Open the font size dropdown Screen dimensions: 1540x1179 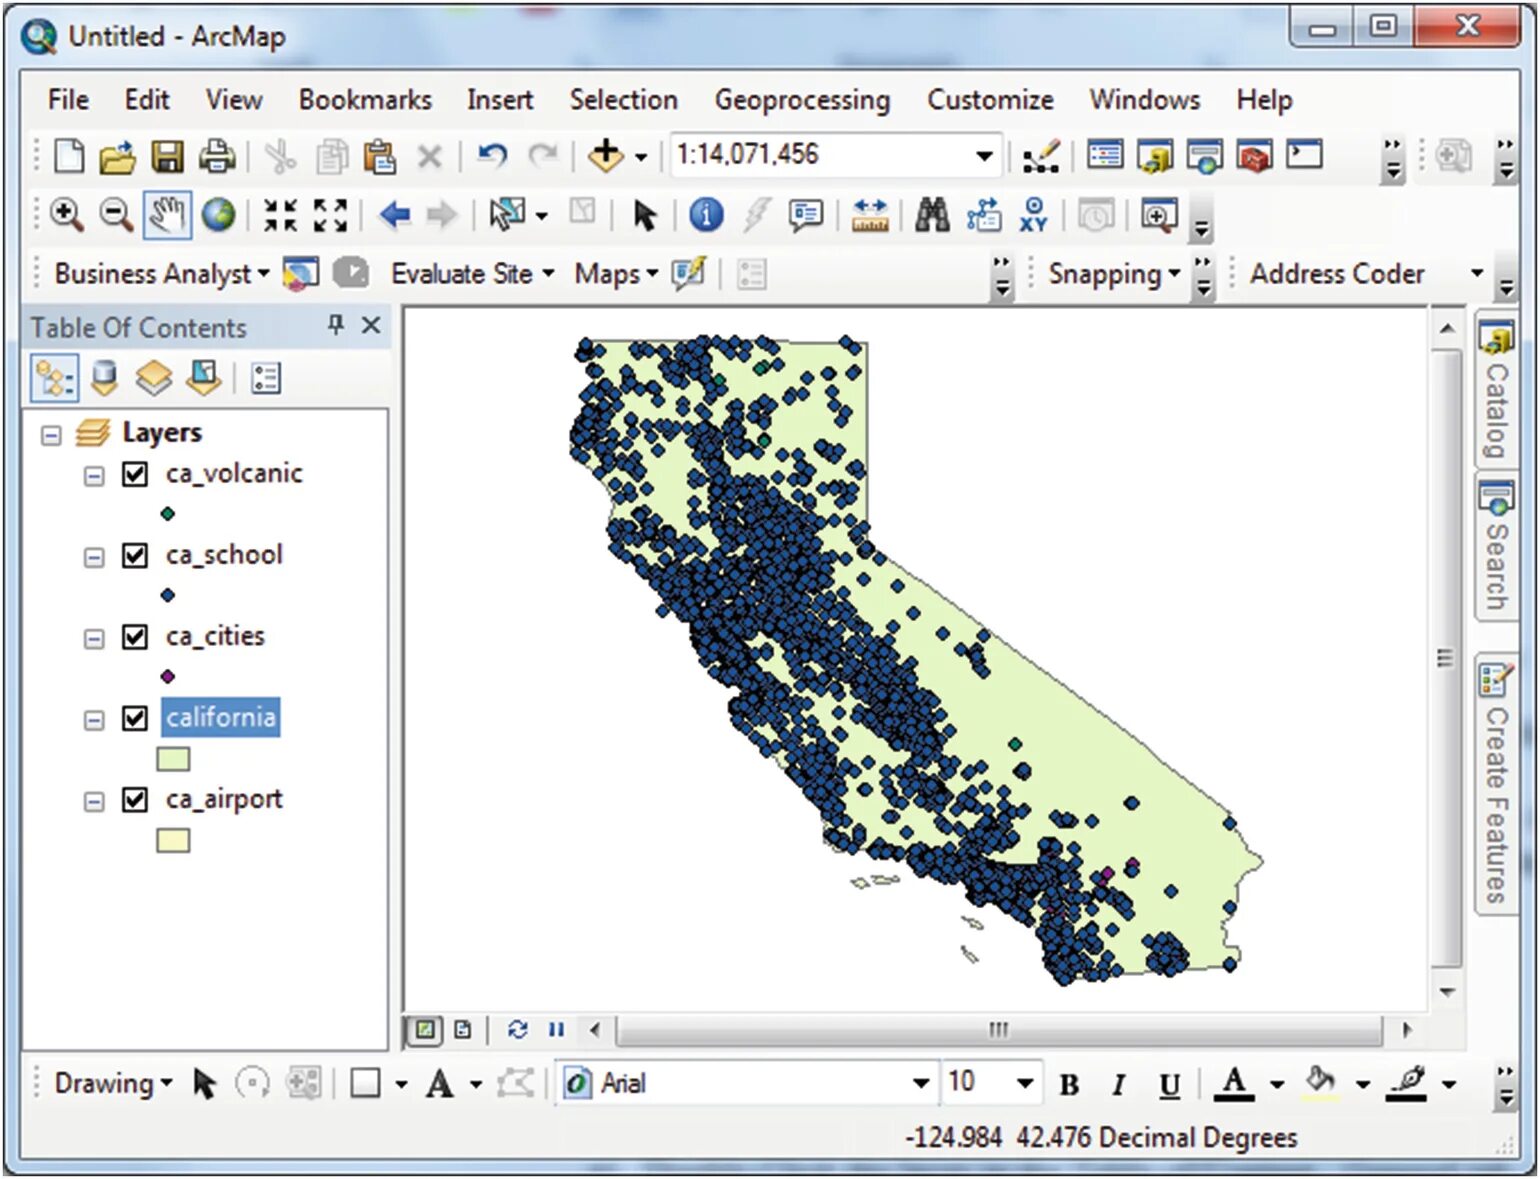pos(1025,1083)
